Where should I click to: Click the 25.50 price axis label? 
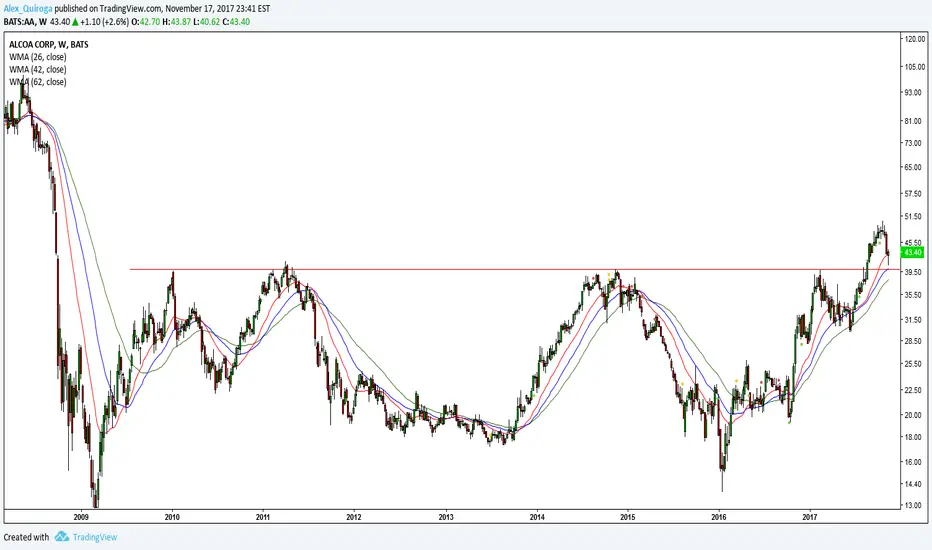(912, 364)
